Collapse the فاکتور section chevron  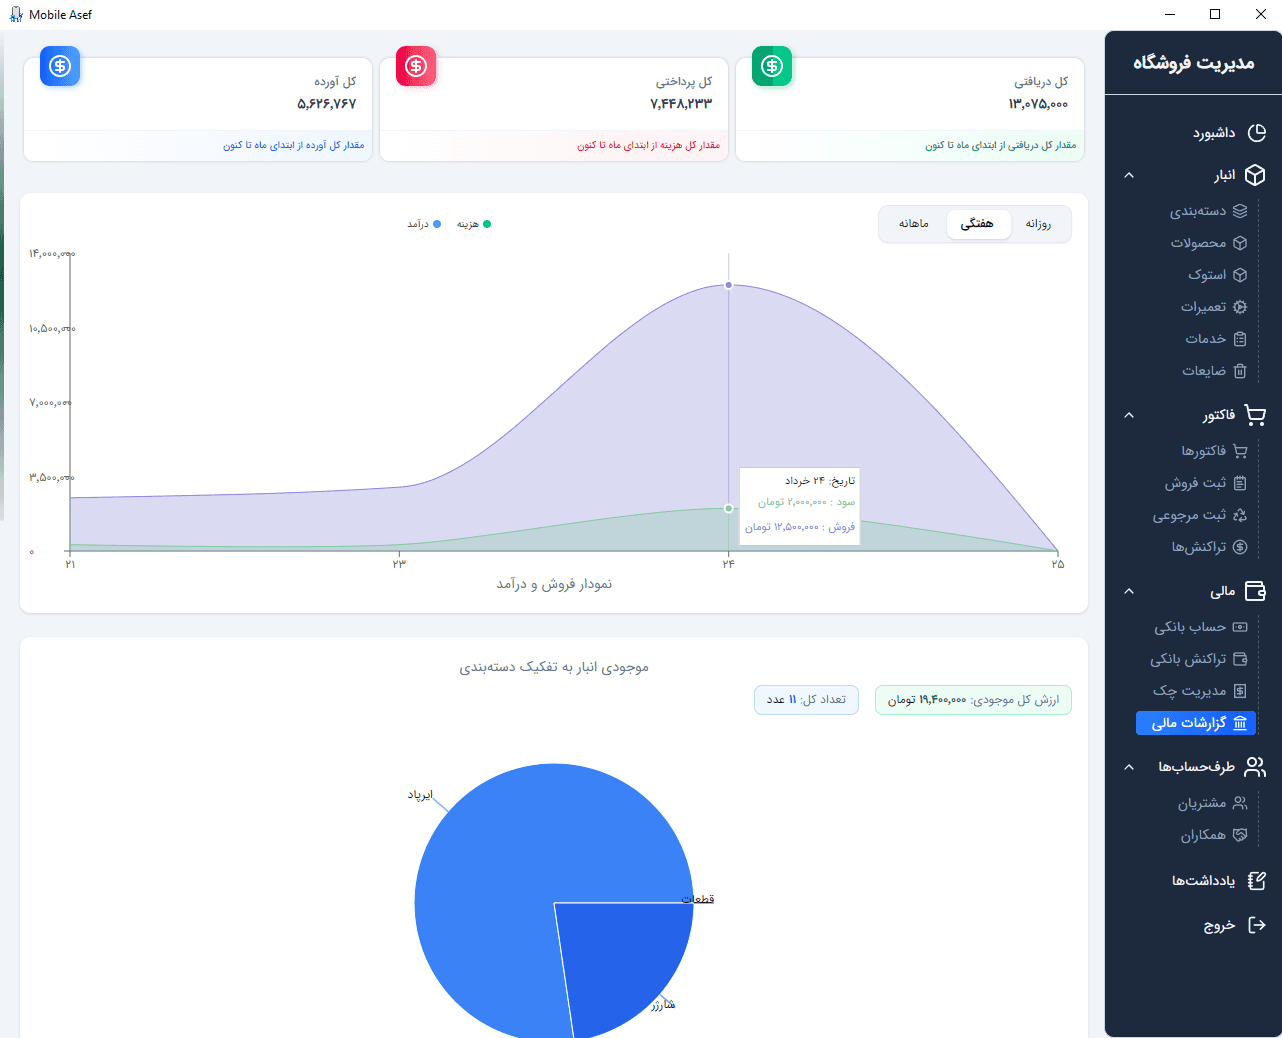1129,415
